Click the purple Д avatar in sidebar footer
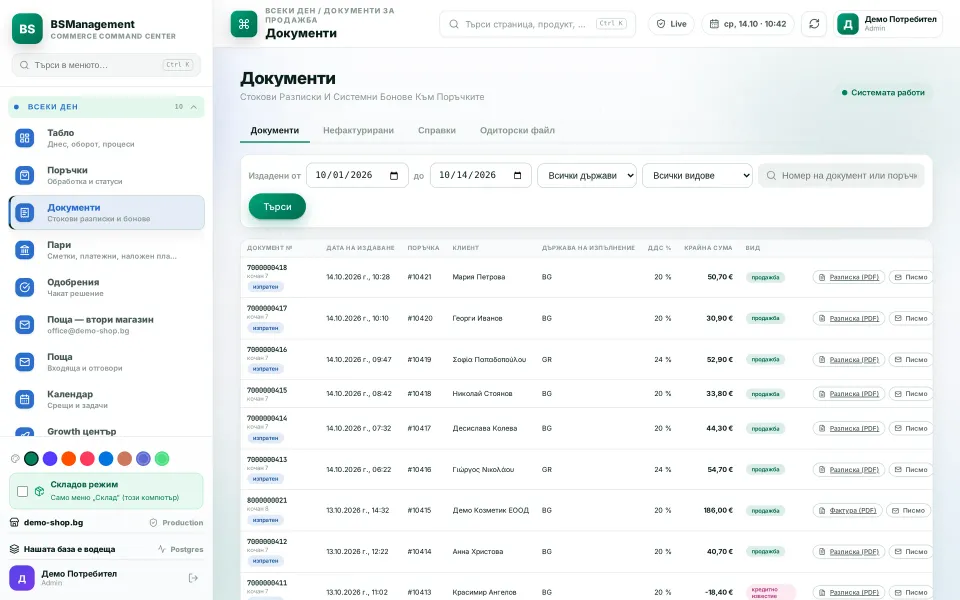 tap(22, 578)
